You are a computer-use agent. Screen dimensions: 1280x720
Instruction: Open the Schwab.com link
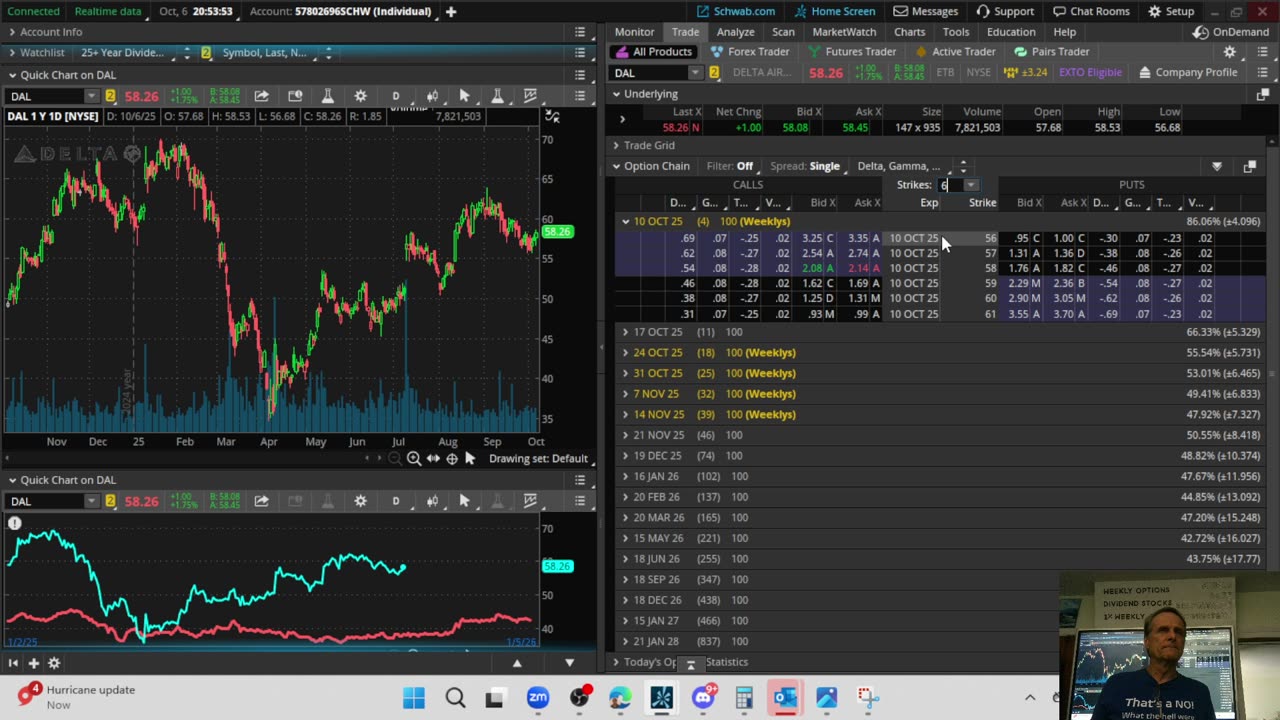pos(736,11)
